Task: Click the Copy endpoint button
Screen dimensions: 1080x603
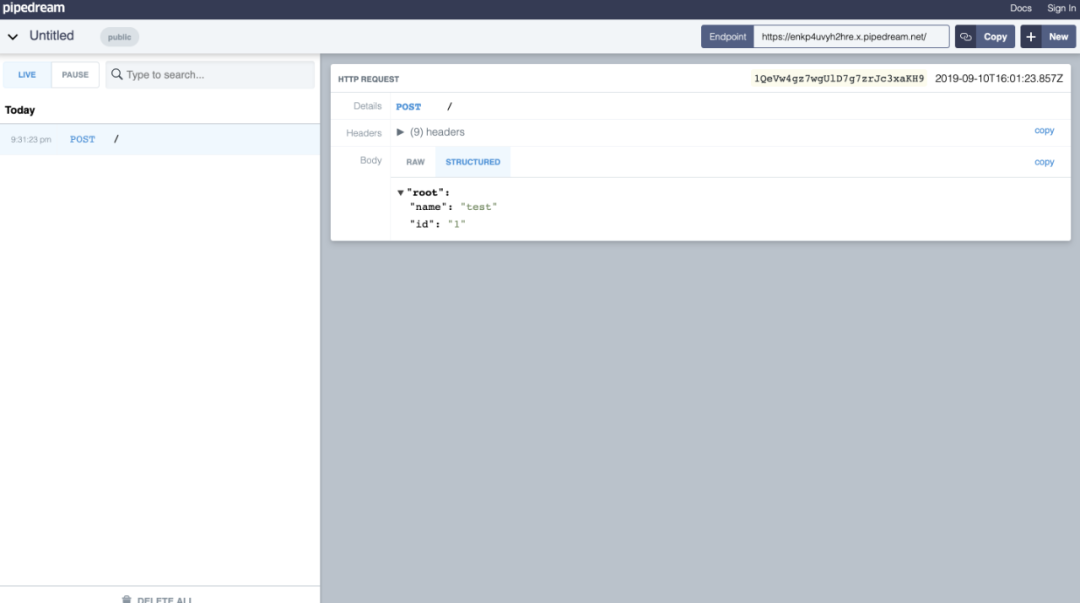Action: [995, 37]
